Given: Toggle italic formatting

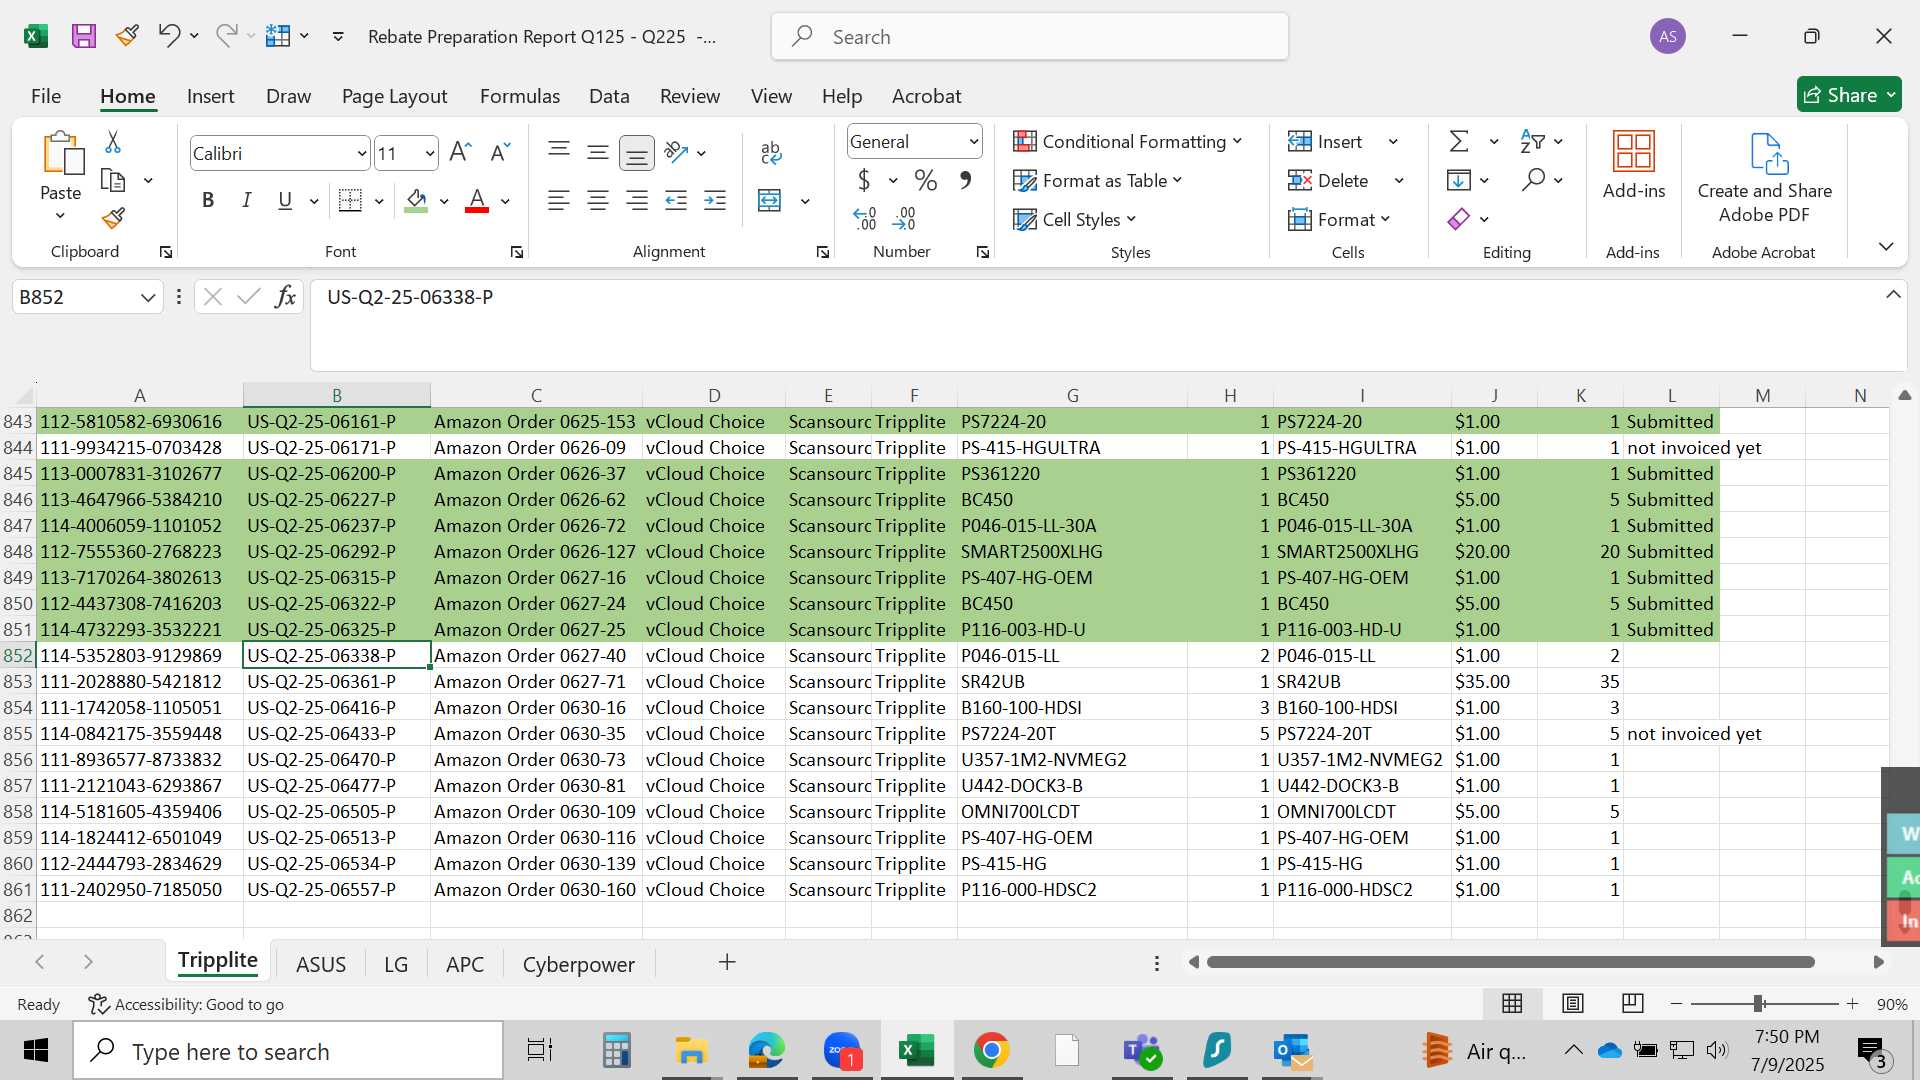Looking at the screenshot, I should click(246, 201).
